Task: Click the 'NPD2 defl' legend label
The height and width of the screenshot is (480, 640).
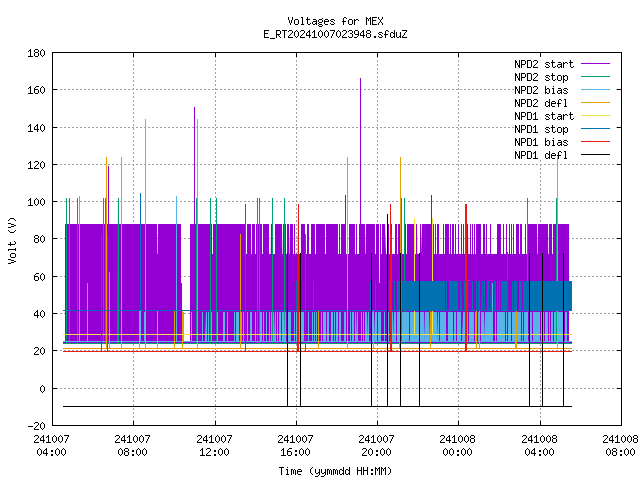Action: pos(541,103)
